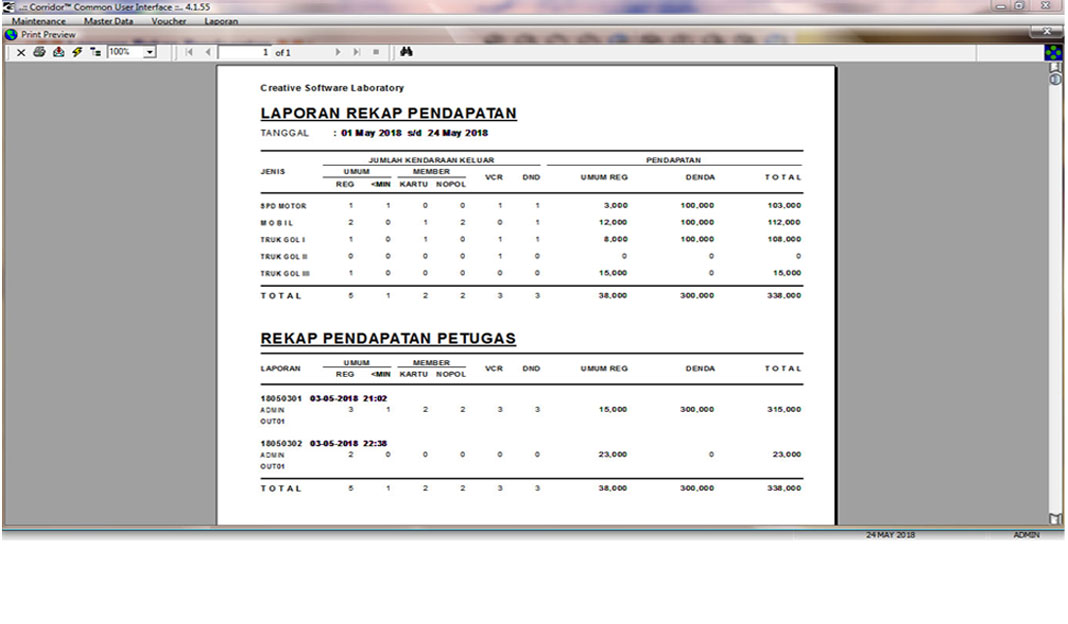Open the Master Data menu
The width and height of the screenshot is (1068, 624).
coord(108,21)
